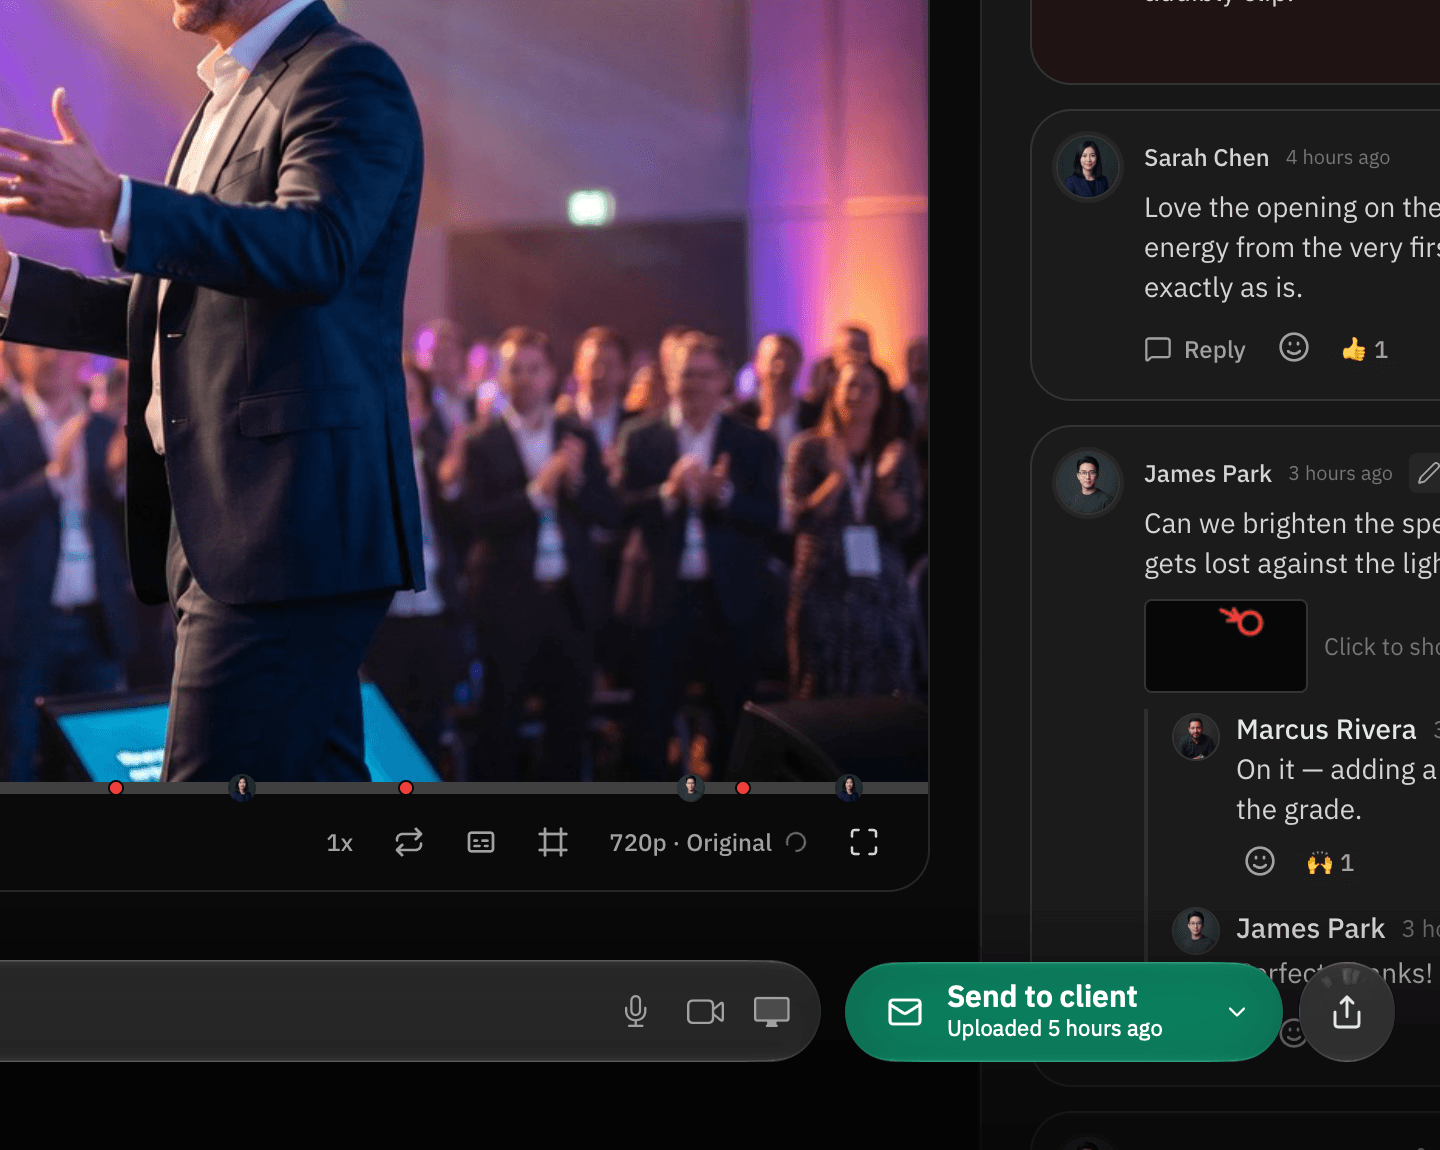
Task: Jump to James Park's avatar marker on timeline
Action: [691, 788]
